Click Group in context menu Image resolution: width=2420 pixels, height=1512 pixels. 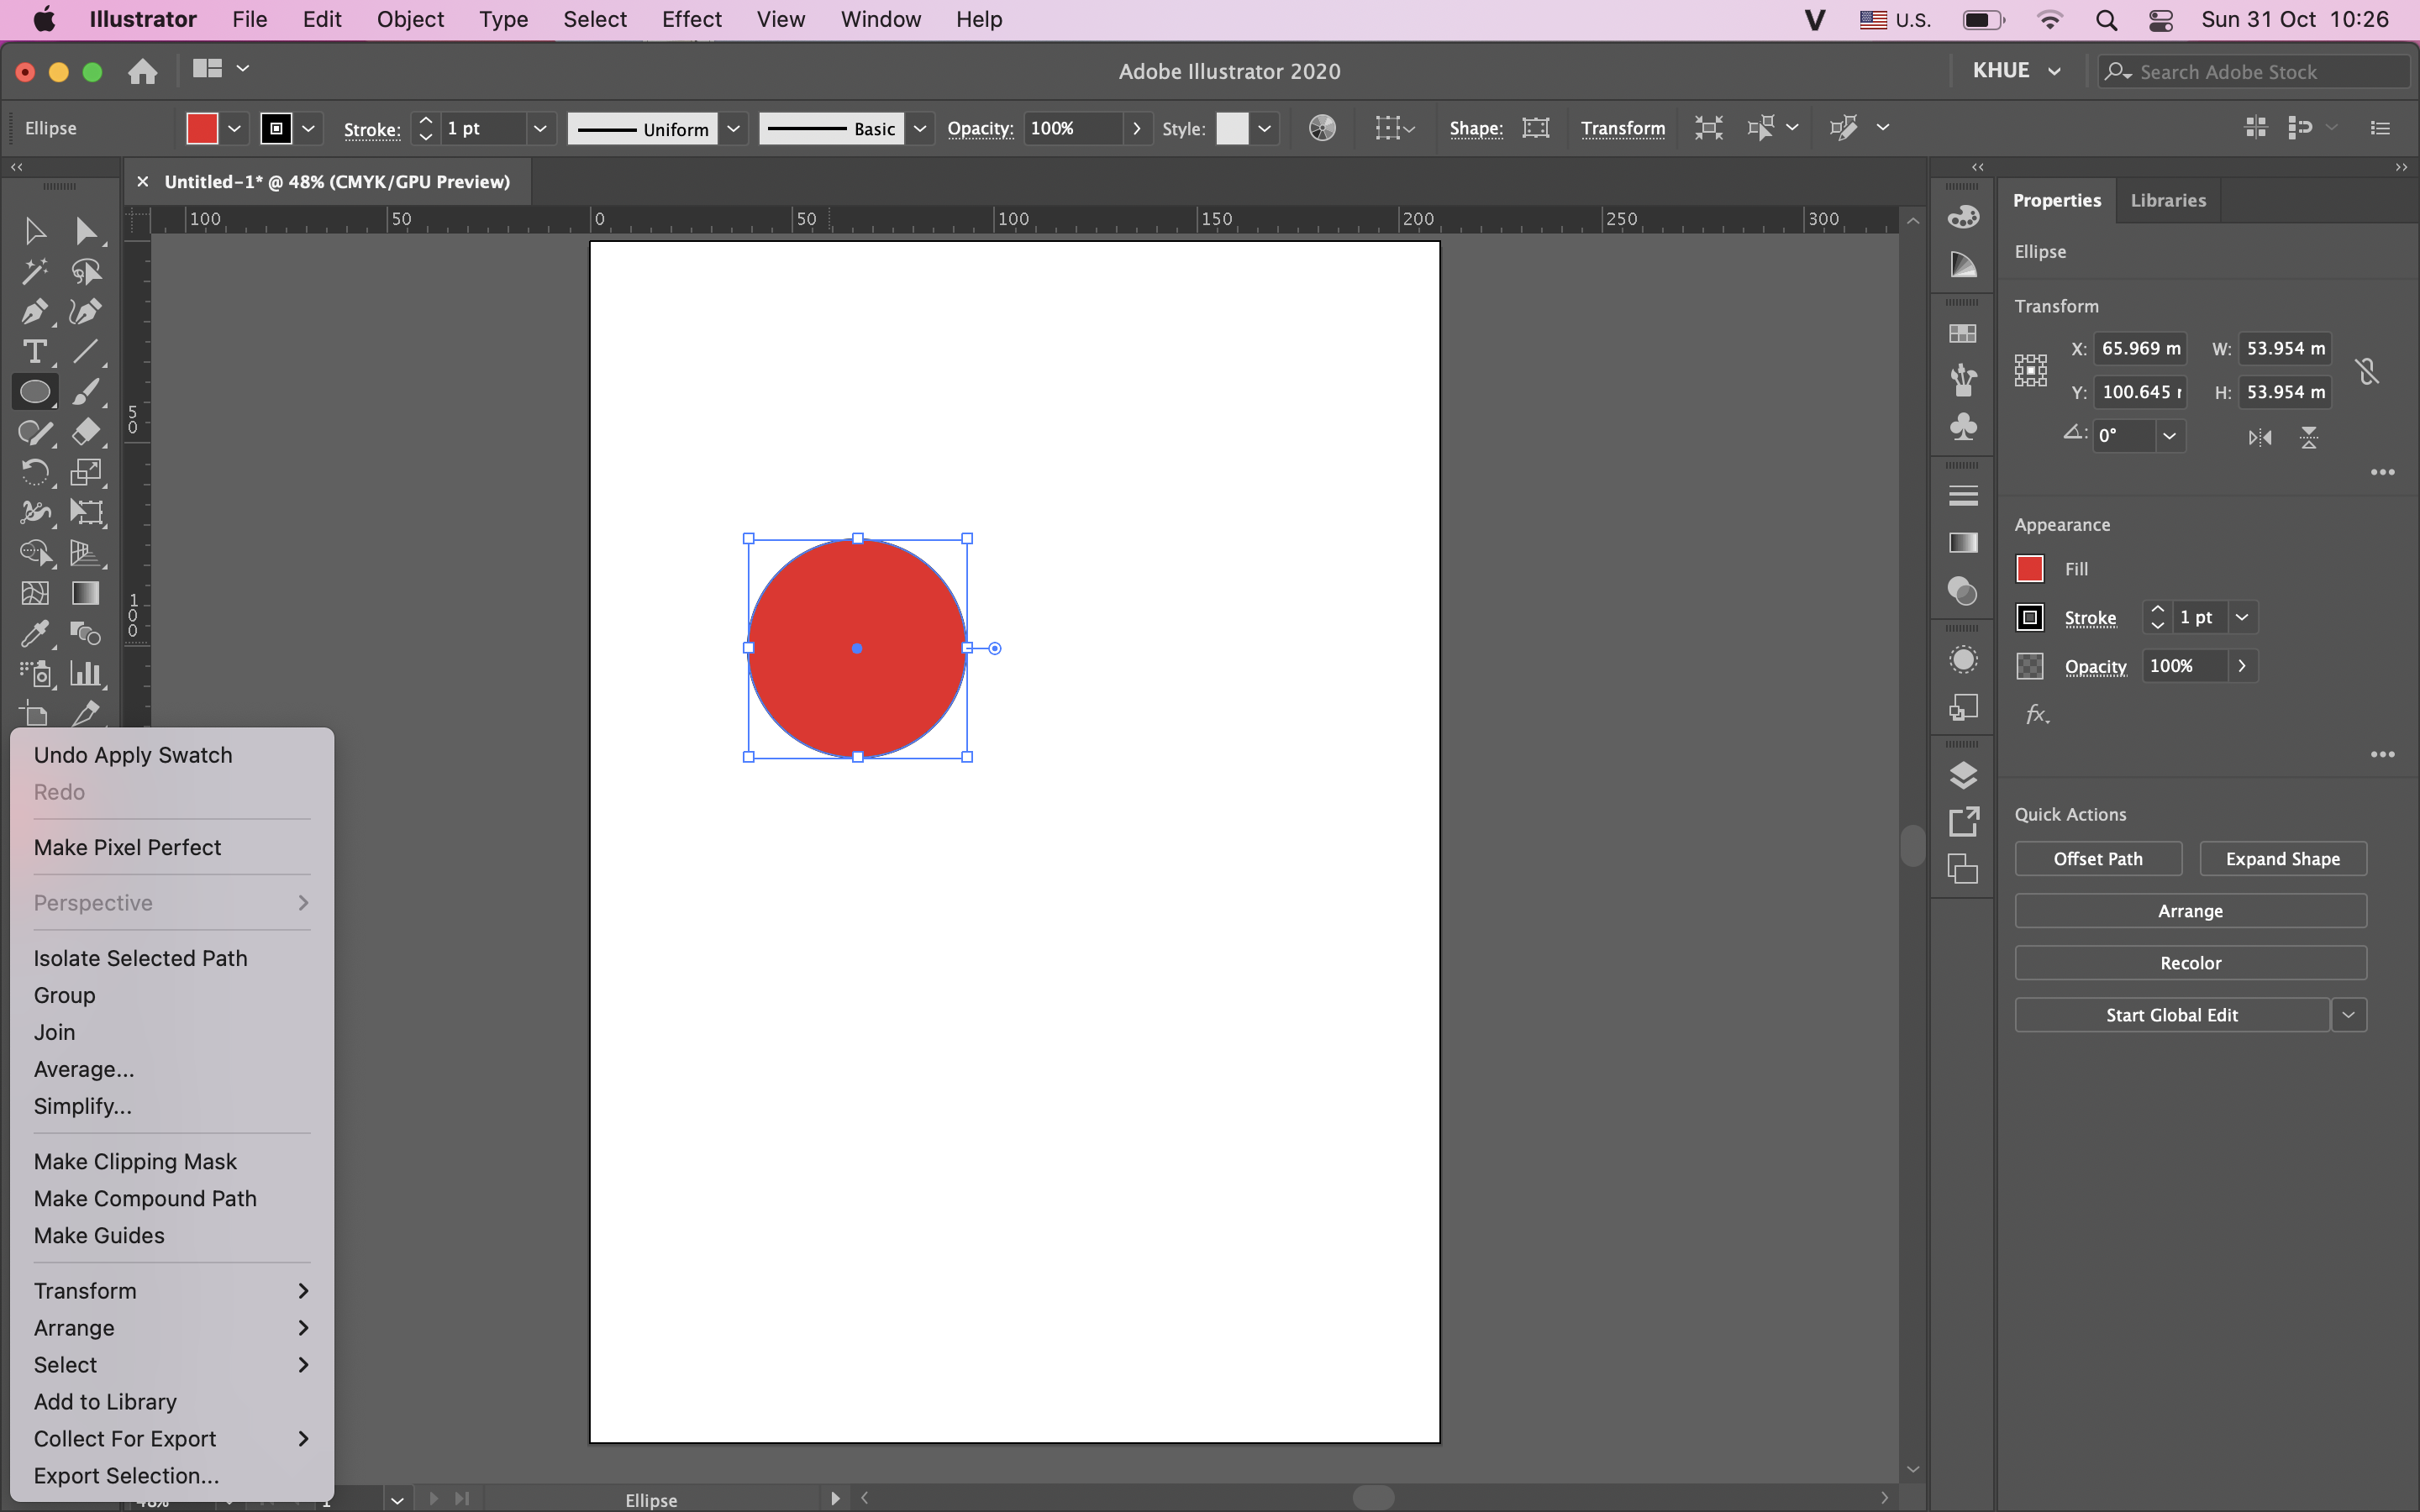pyautogui.click(x=63, y=995)
